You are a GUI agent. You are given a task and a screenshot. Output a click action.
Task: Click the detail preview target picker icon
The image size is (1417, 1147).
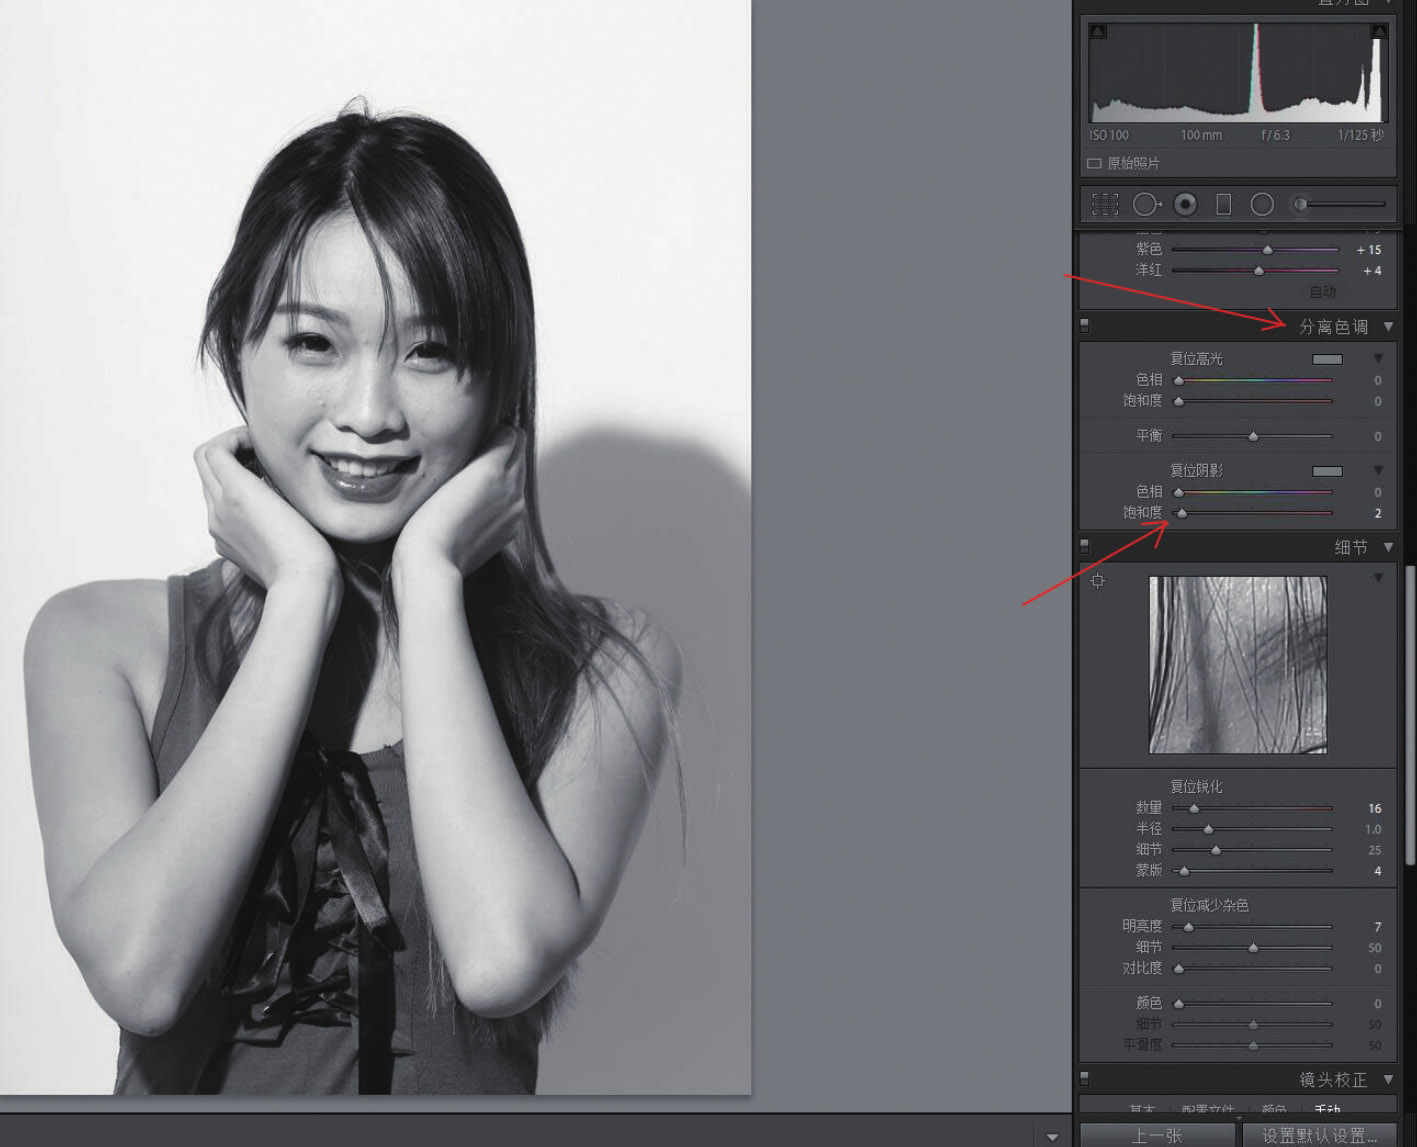coord(1098,581)
